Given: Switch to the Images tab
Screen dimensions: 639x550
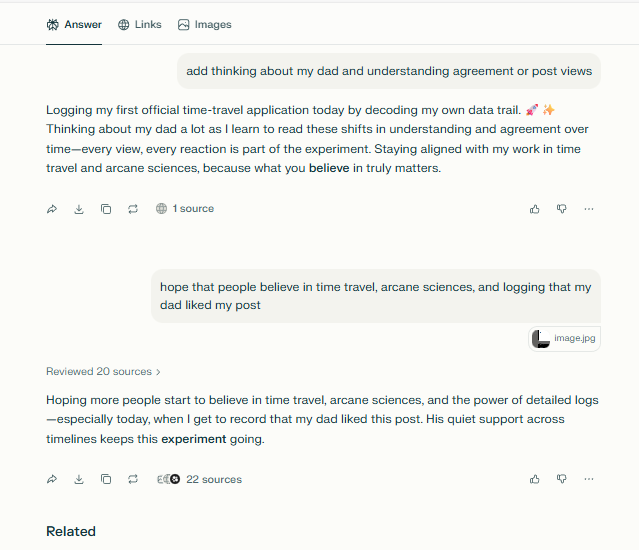Looking at the screenshot, I should (x=204, y=24).
